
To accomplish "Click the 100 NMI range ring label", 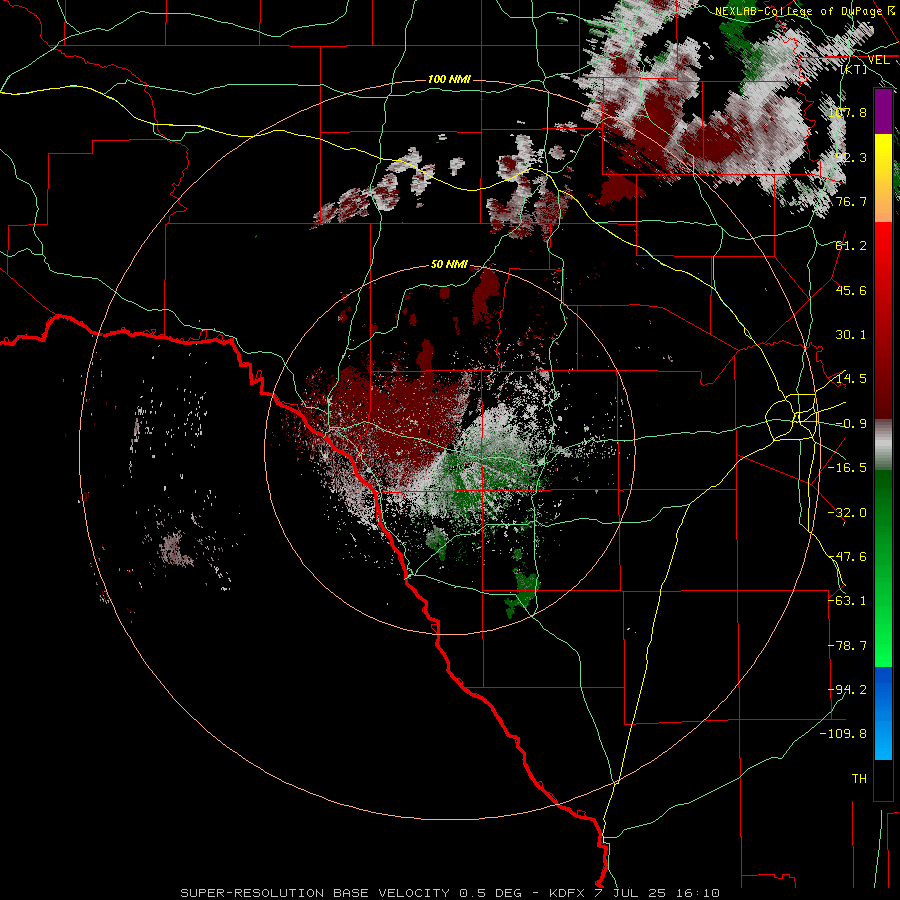I will [449, 79].
